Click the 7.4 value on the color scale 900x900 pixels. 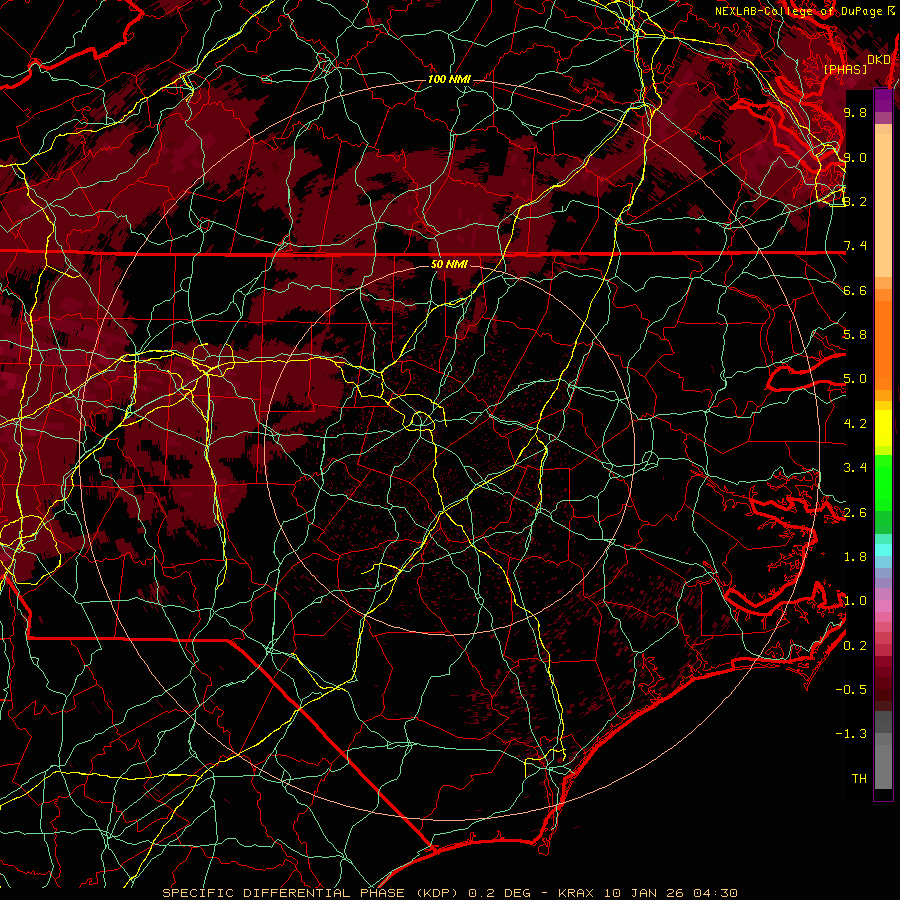coord(855,246)
